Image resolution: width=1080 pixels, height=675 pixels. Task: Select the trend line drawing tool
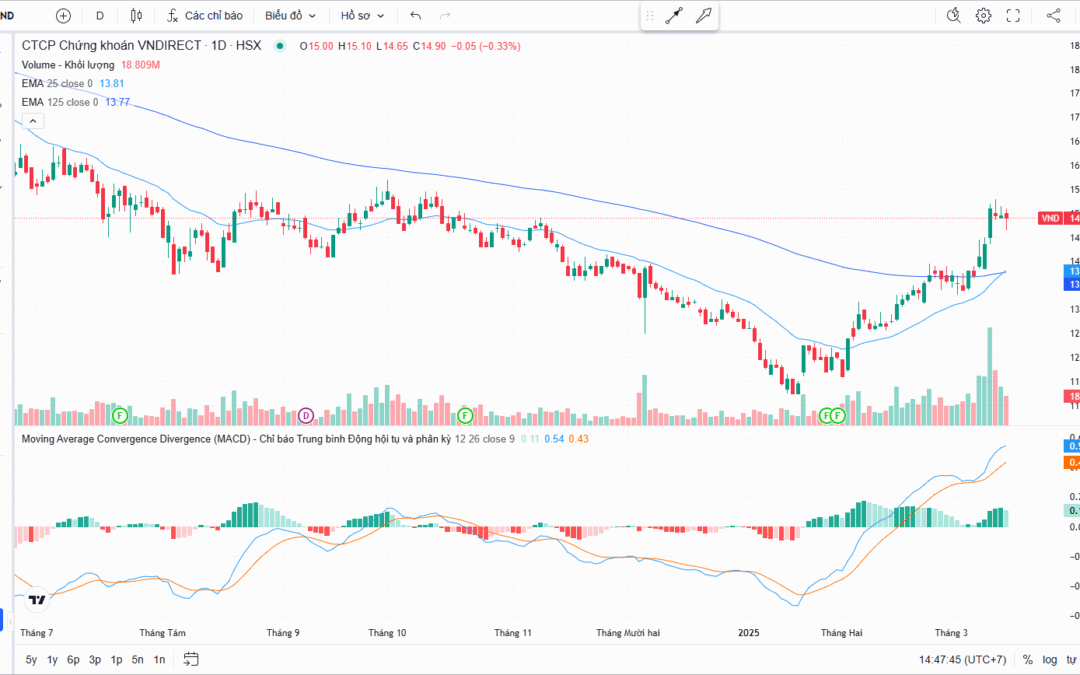(x=673, y=16)
